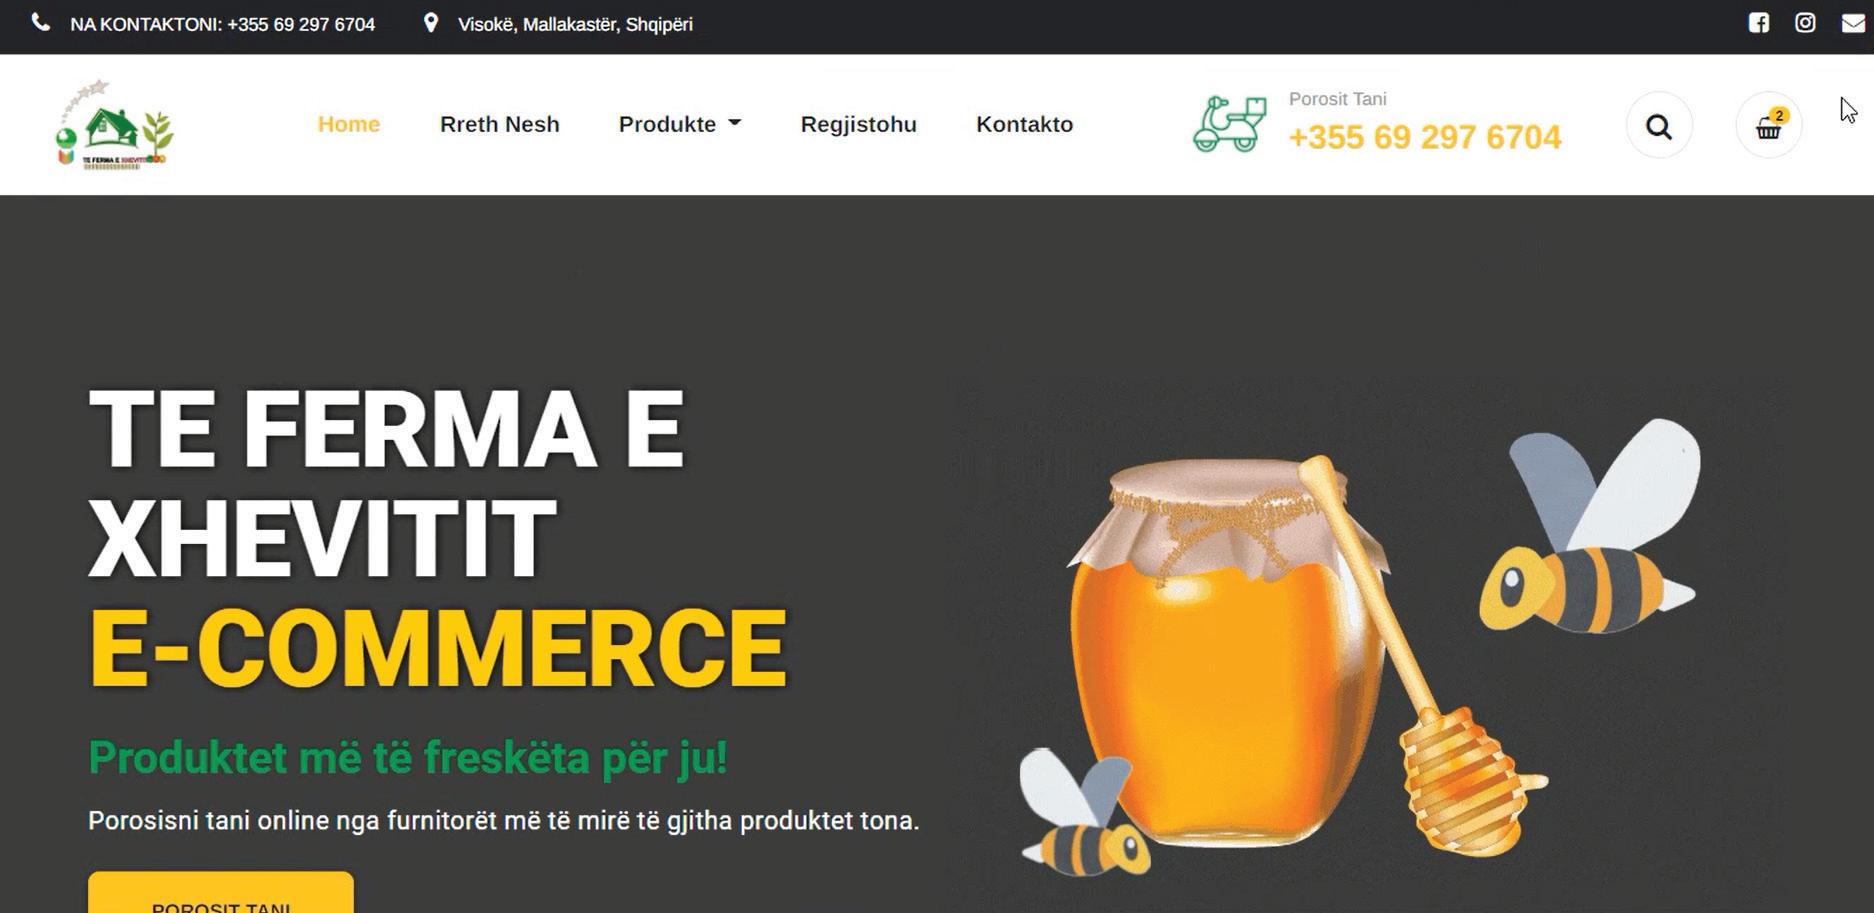Screen dimensions: 1874x913
Task: Open the shopping basket icon
Action: 1769,126
